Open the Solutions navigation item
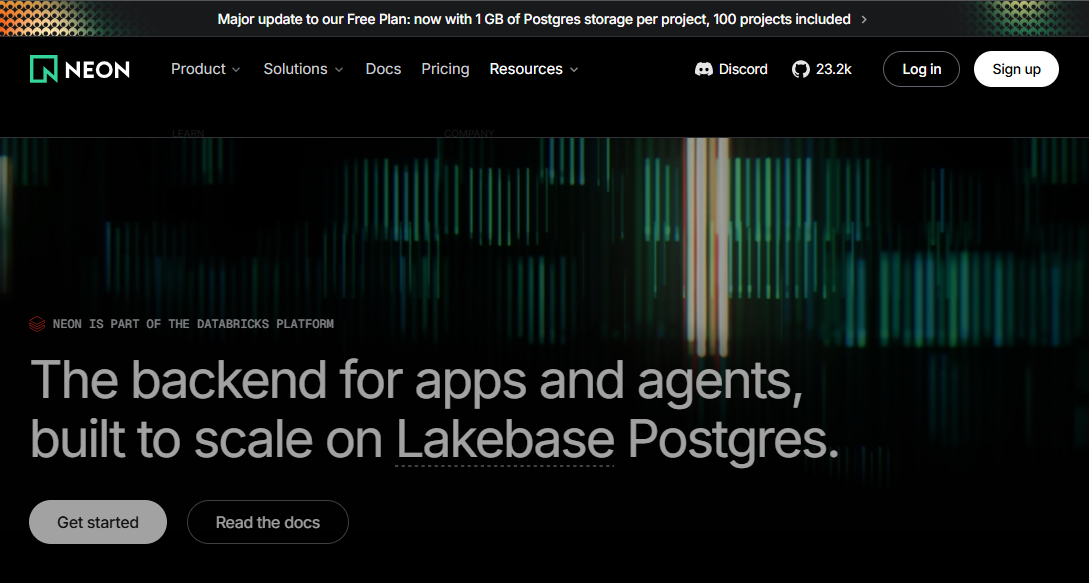 point(304,69)
